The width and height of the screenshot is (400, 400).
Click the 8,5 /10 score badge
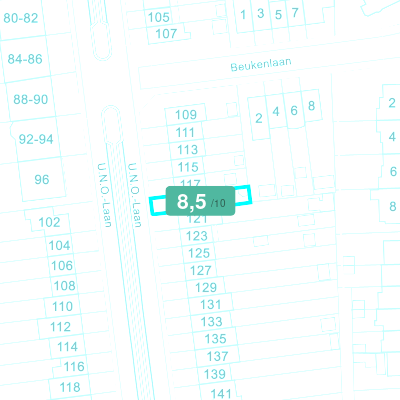click(x=200, y=201)
